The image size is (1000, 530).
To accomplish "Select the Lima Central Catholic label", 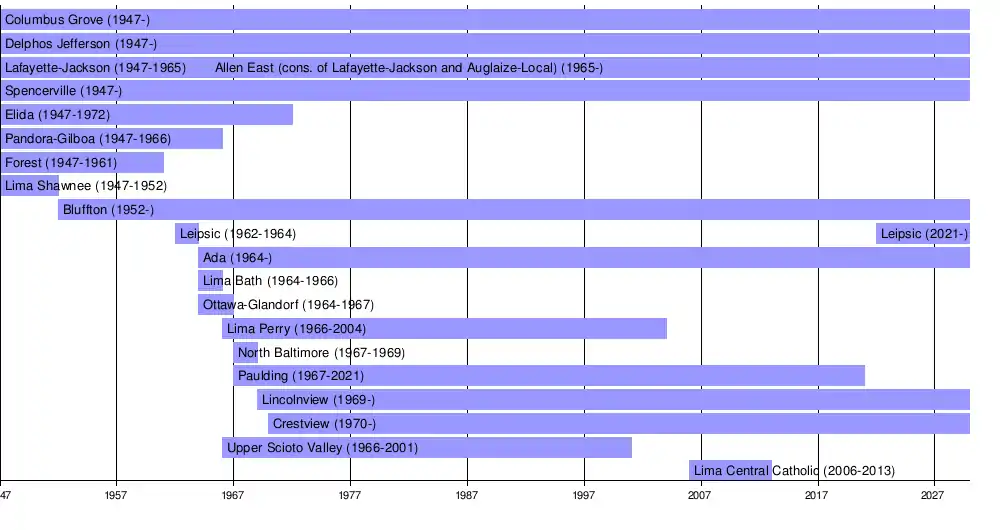I will click(793, 471).
